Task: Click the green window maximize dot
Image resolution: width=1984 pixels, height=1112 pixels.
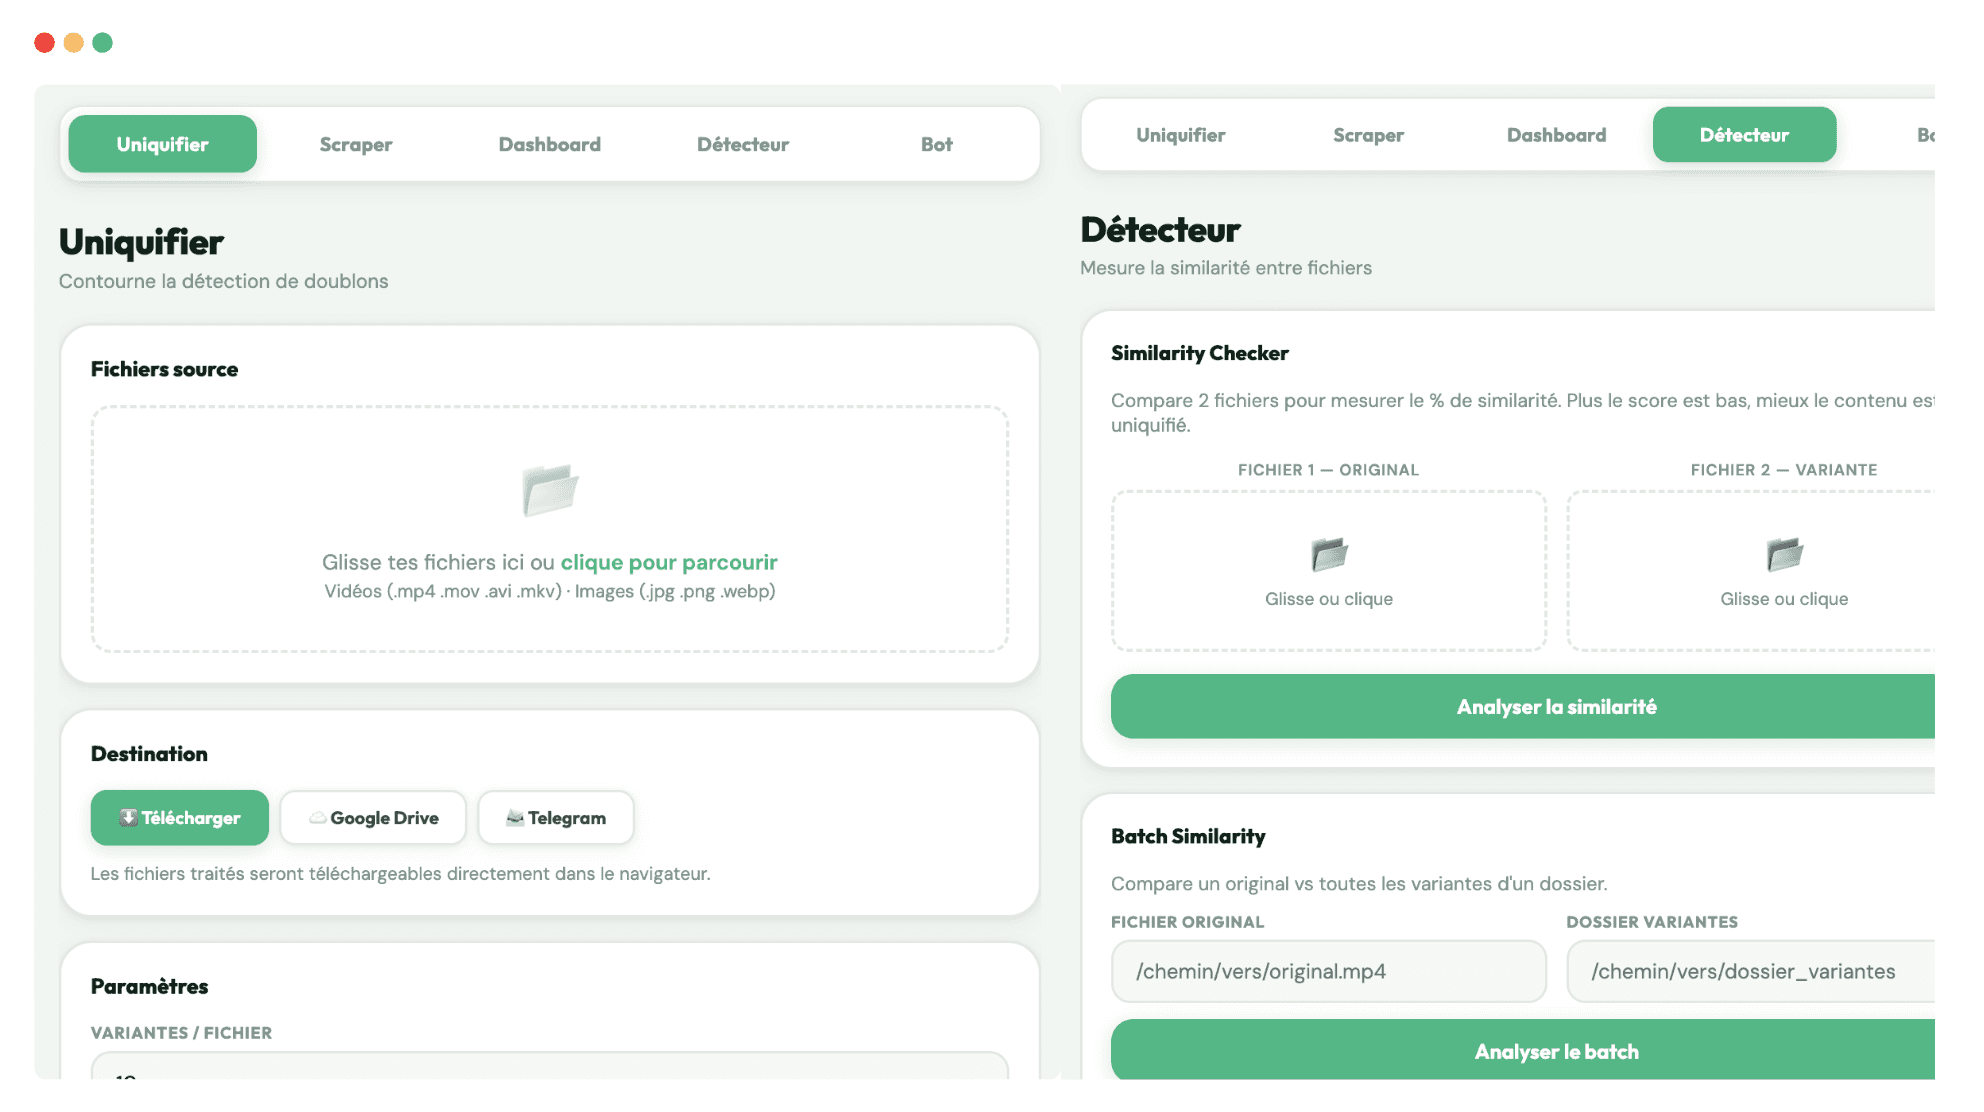Action: pyautogui.click(x=102, y=43)
